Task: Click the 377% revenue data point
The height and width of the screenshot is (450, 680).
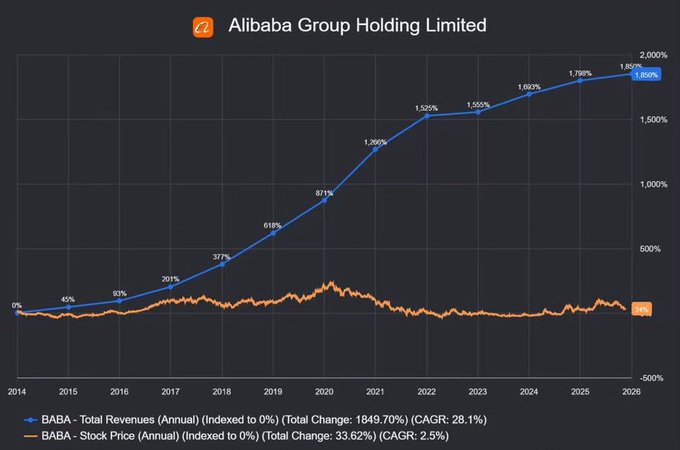Action: point(222,264)
